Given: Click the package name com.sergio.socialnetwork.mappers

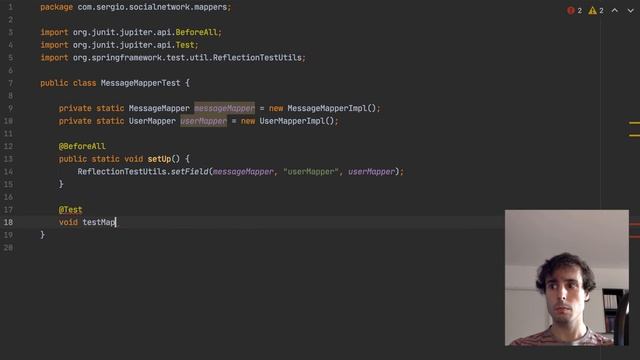Looking at the screenshot, I should point(152,7).
